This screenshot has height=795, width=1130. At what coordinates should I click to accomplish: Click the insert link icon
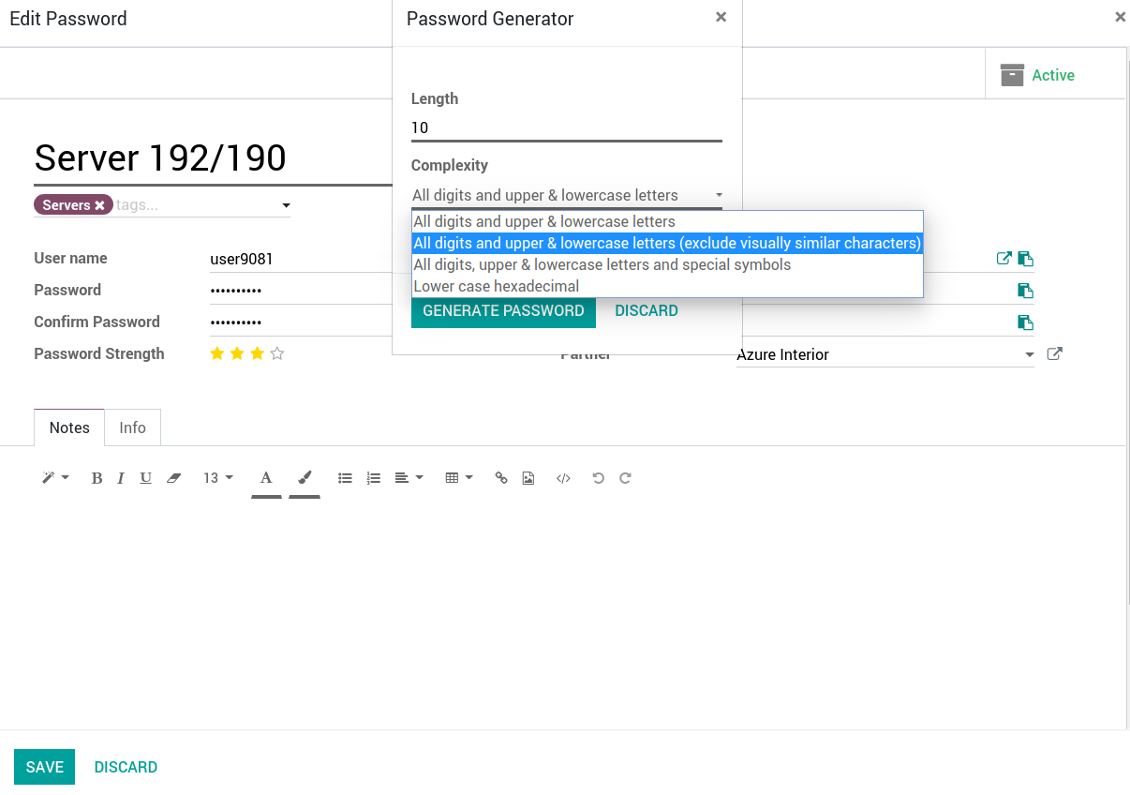[501, 478]
